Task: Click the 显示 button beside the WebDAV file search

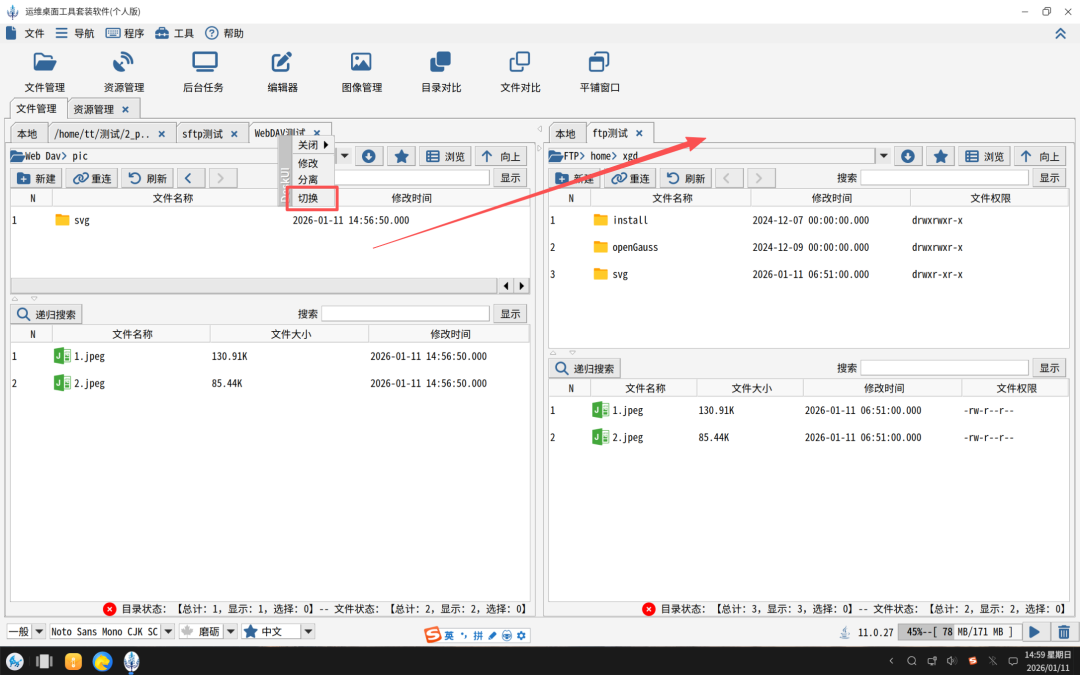Action: [510, 314]
